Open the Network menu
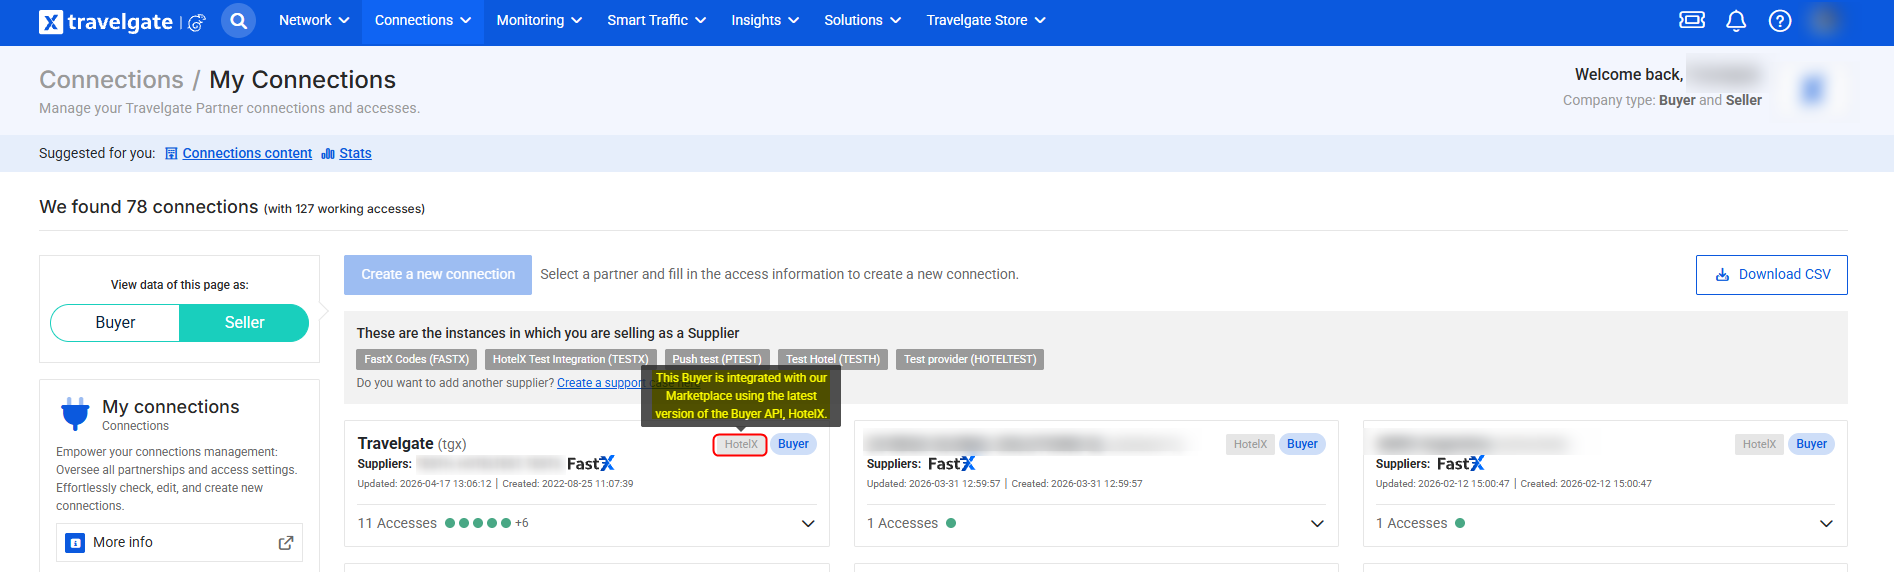Screen dimensions: 1894x572 click(x=314, y=20)
